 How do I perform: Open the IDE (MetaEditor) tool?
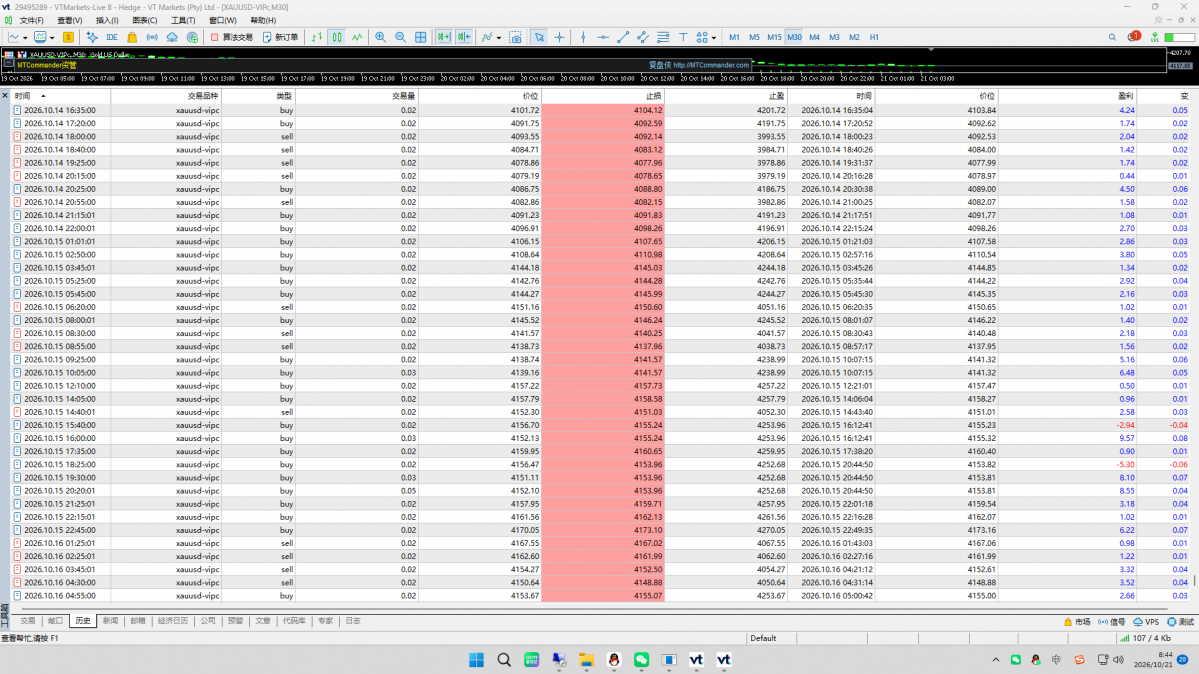pos(112,37)
